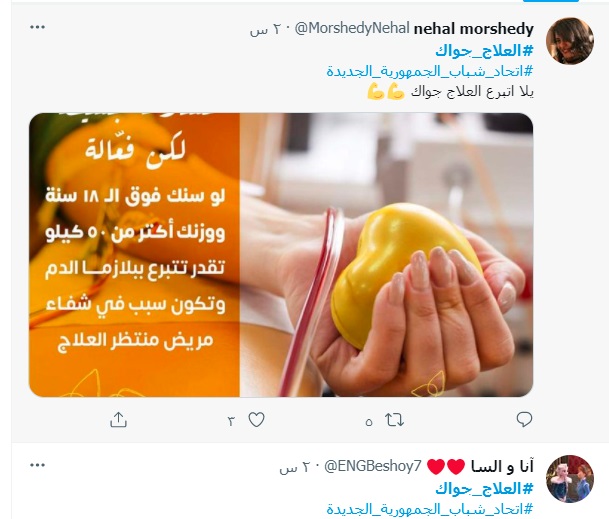
Task: Open more options for ENGBeshoy7's tweet
Action: click(x=38, y=465)
